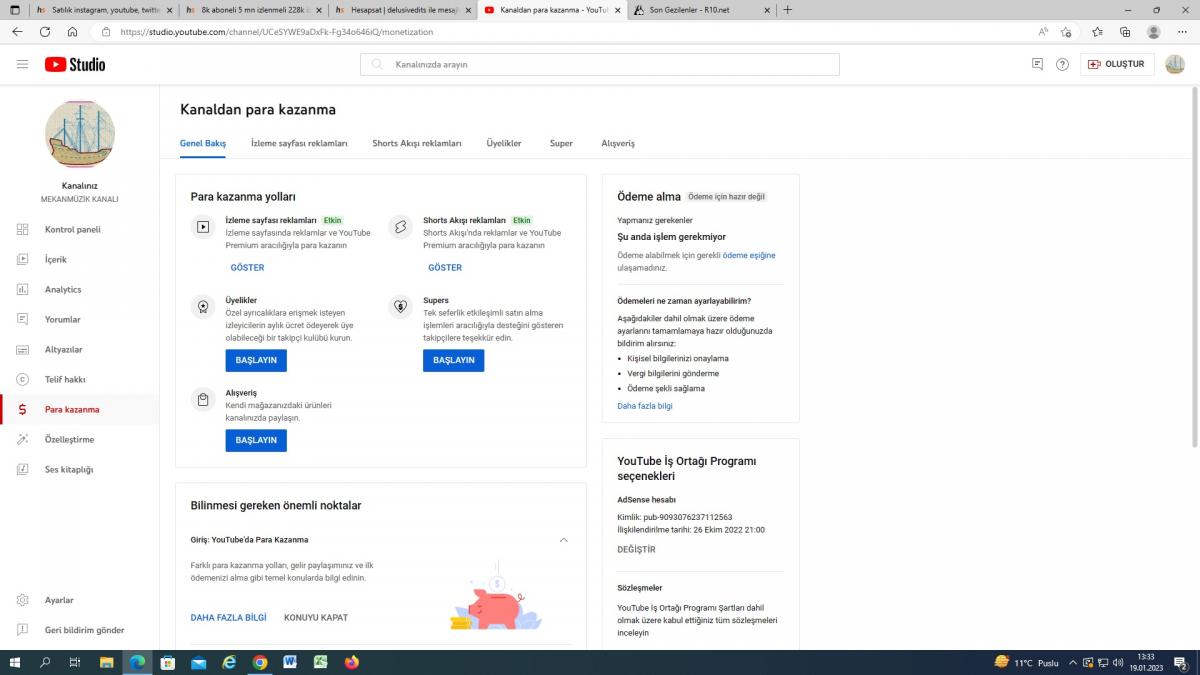Open browser Collections
This screenshot has width=1200, height=675.
pos(1126,32)
